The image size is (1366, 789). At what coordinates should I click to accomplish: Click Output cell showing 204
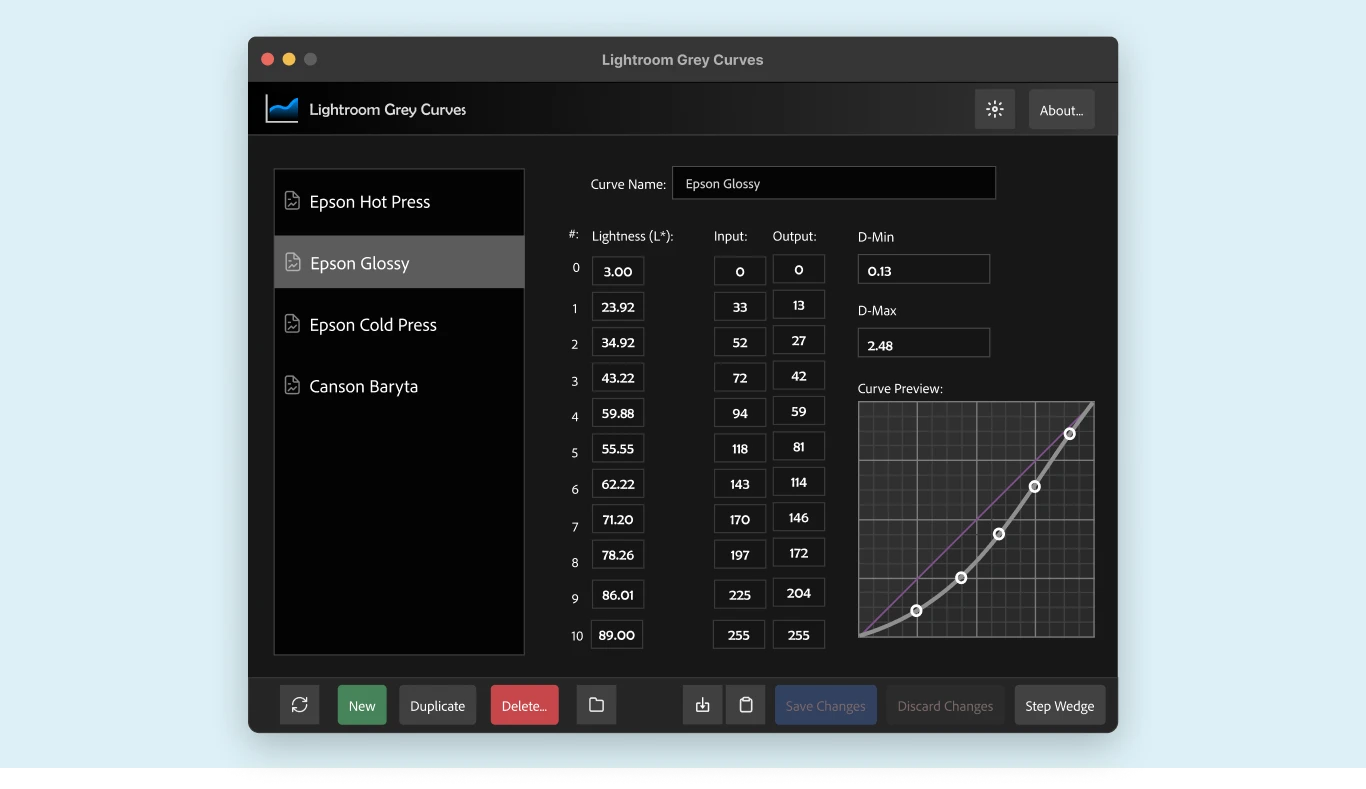click(799, 593)
